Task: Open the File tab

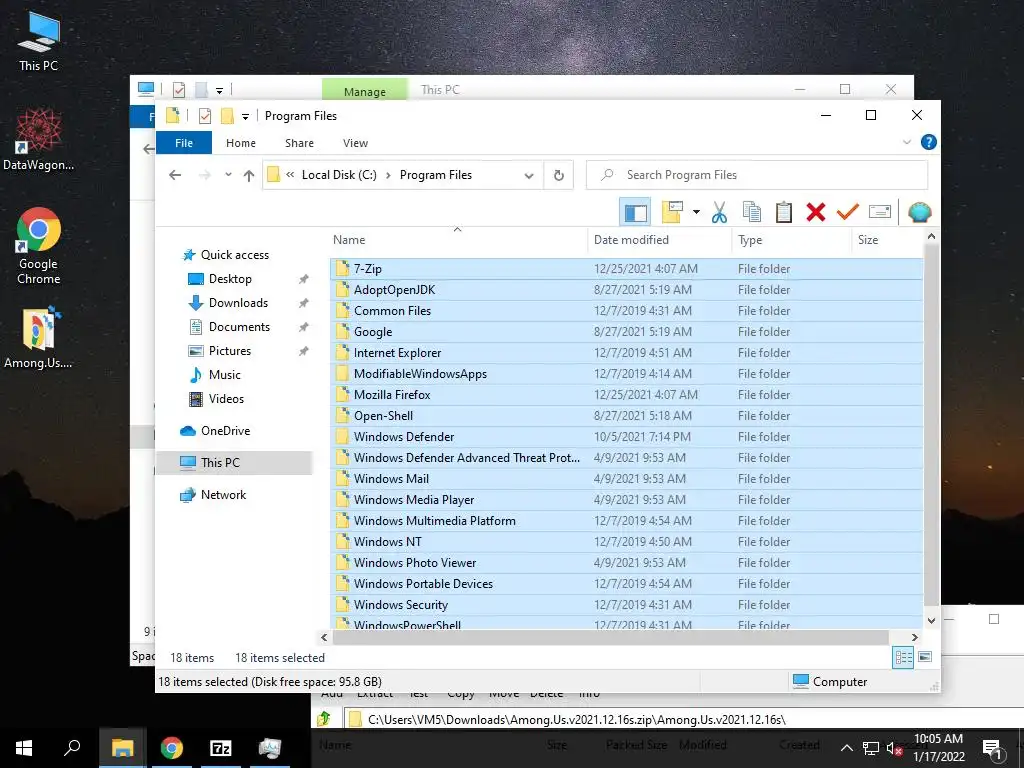Action: point(184,143)
